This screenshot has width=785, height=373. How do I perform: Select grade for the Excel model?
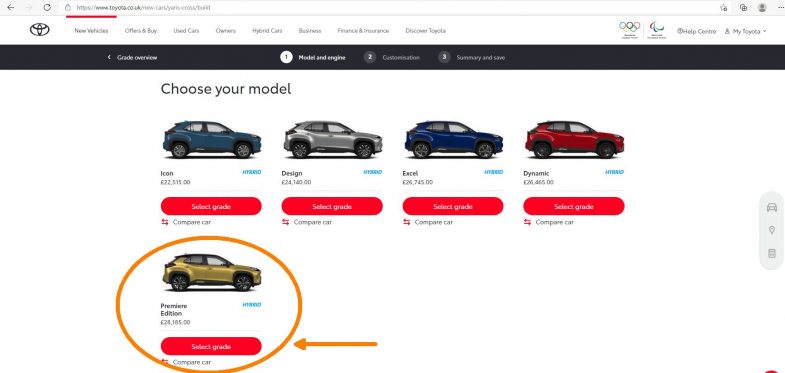pyautogui.click(x=453, y=206)
